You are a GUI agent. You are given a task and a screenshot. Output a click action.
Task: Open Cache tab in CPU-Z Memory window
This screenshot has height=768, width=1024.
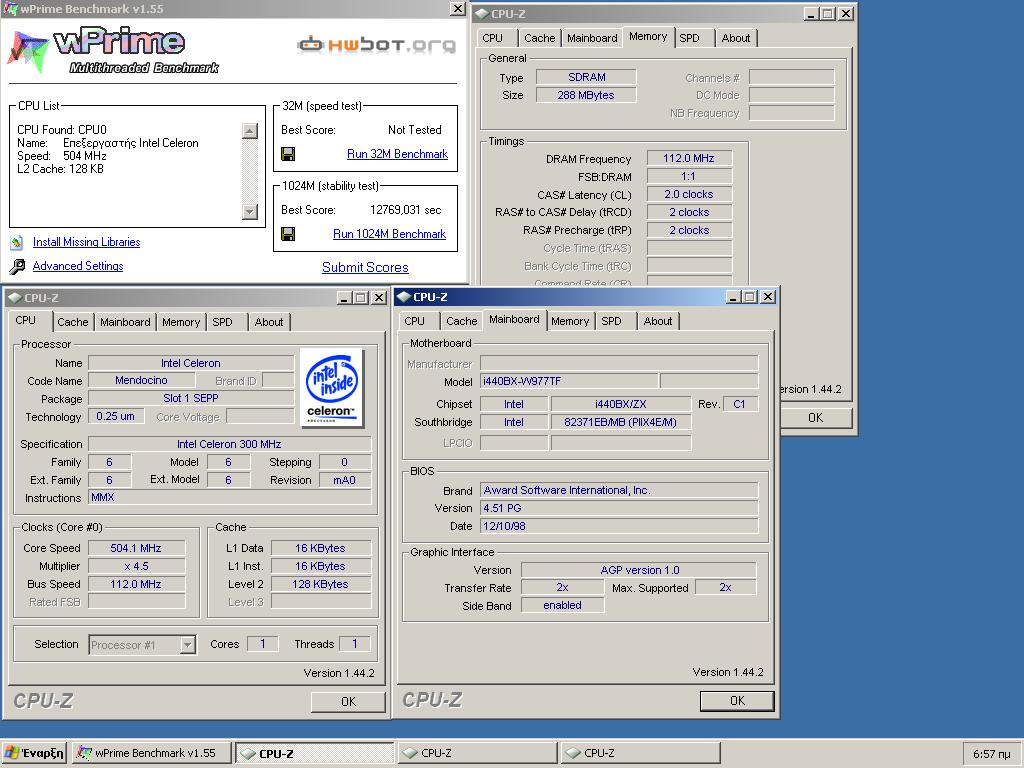click(539, 38)
